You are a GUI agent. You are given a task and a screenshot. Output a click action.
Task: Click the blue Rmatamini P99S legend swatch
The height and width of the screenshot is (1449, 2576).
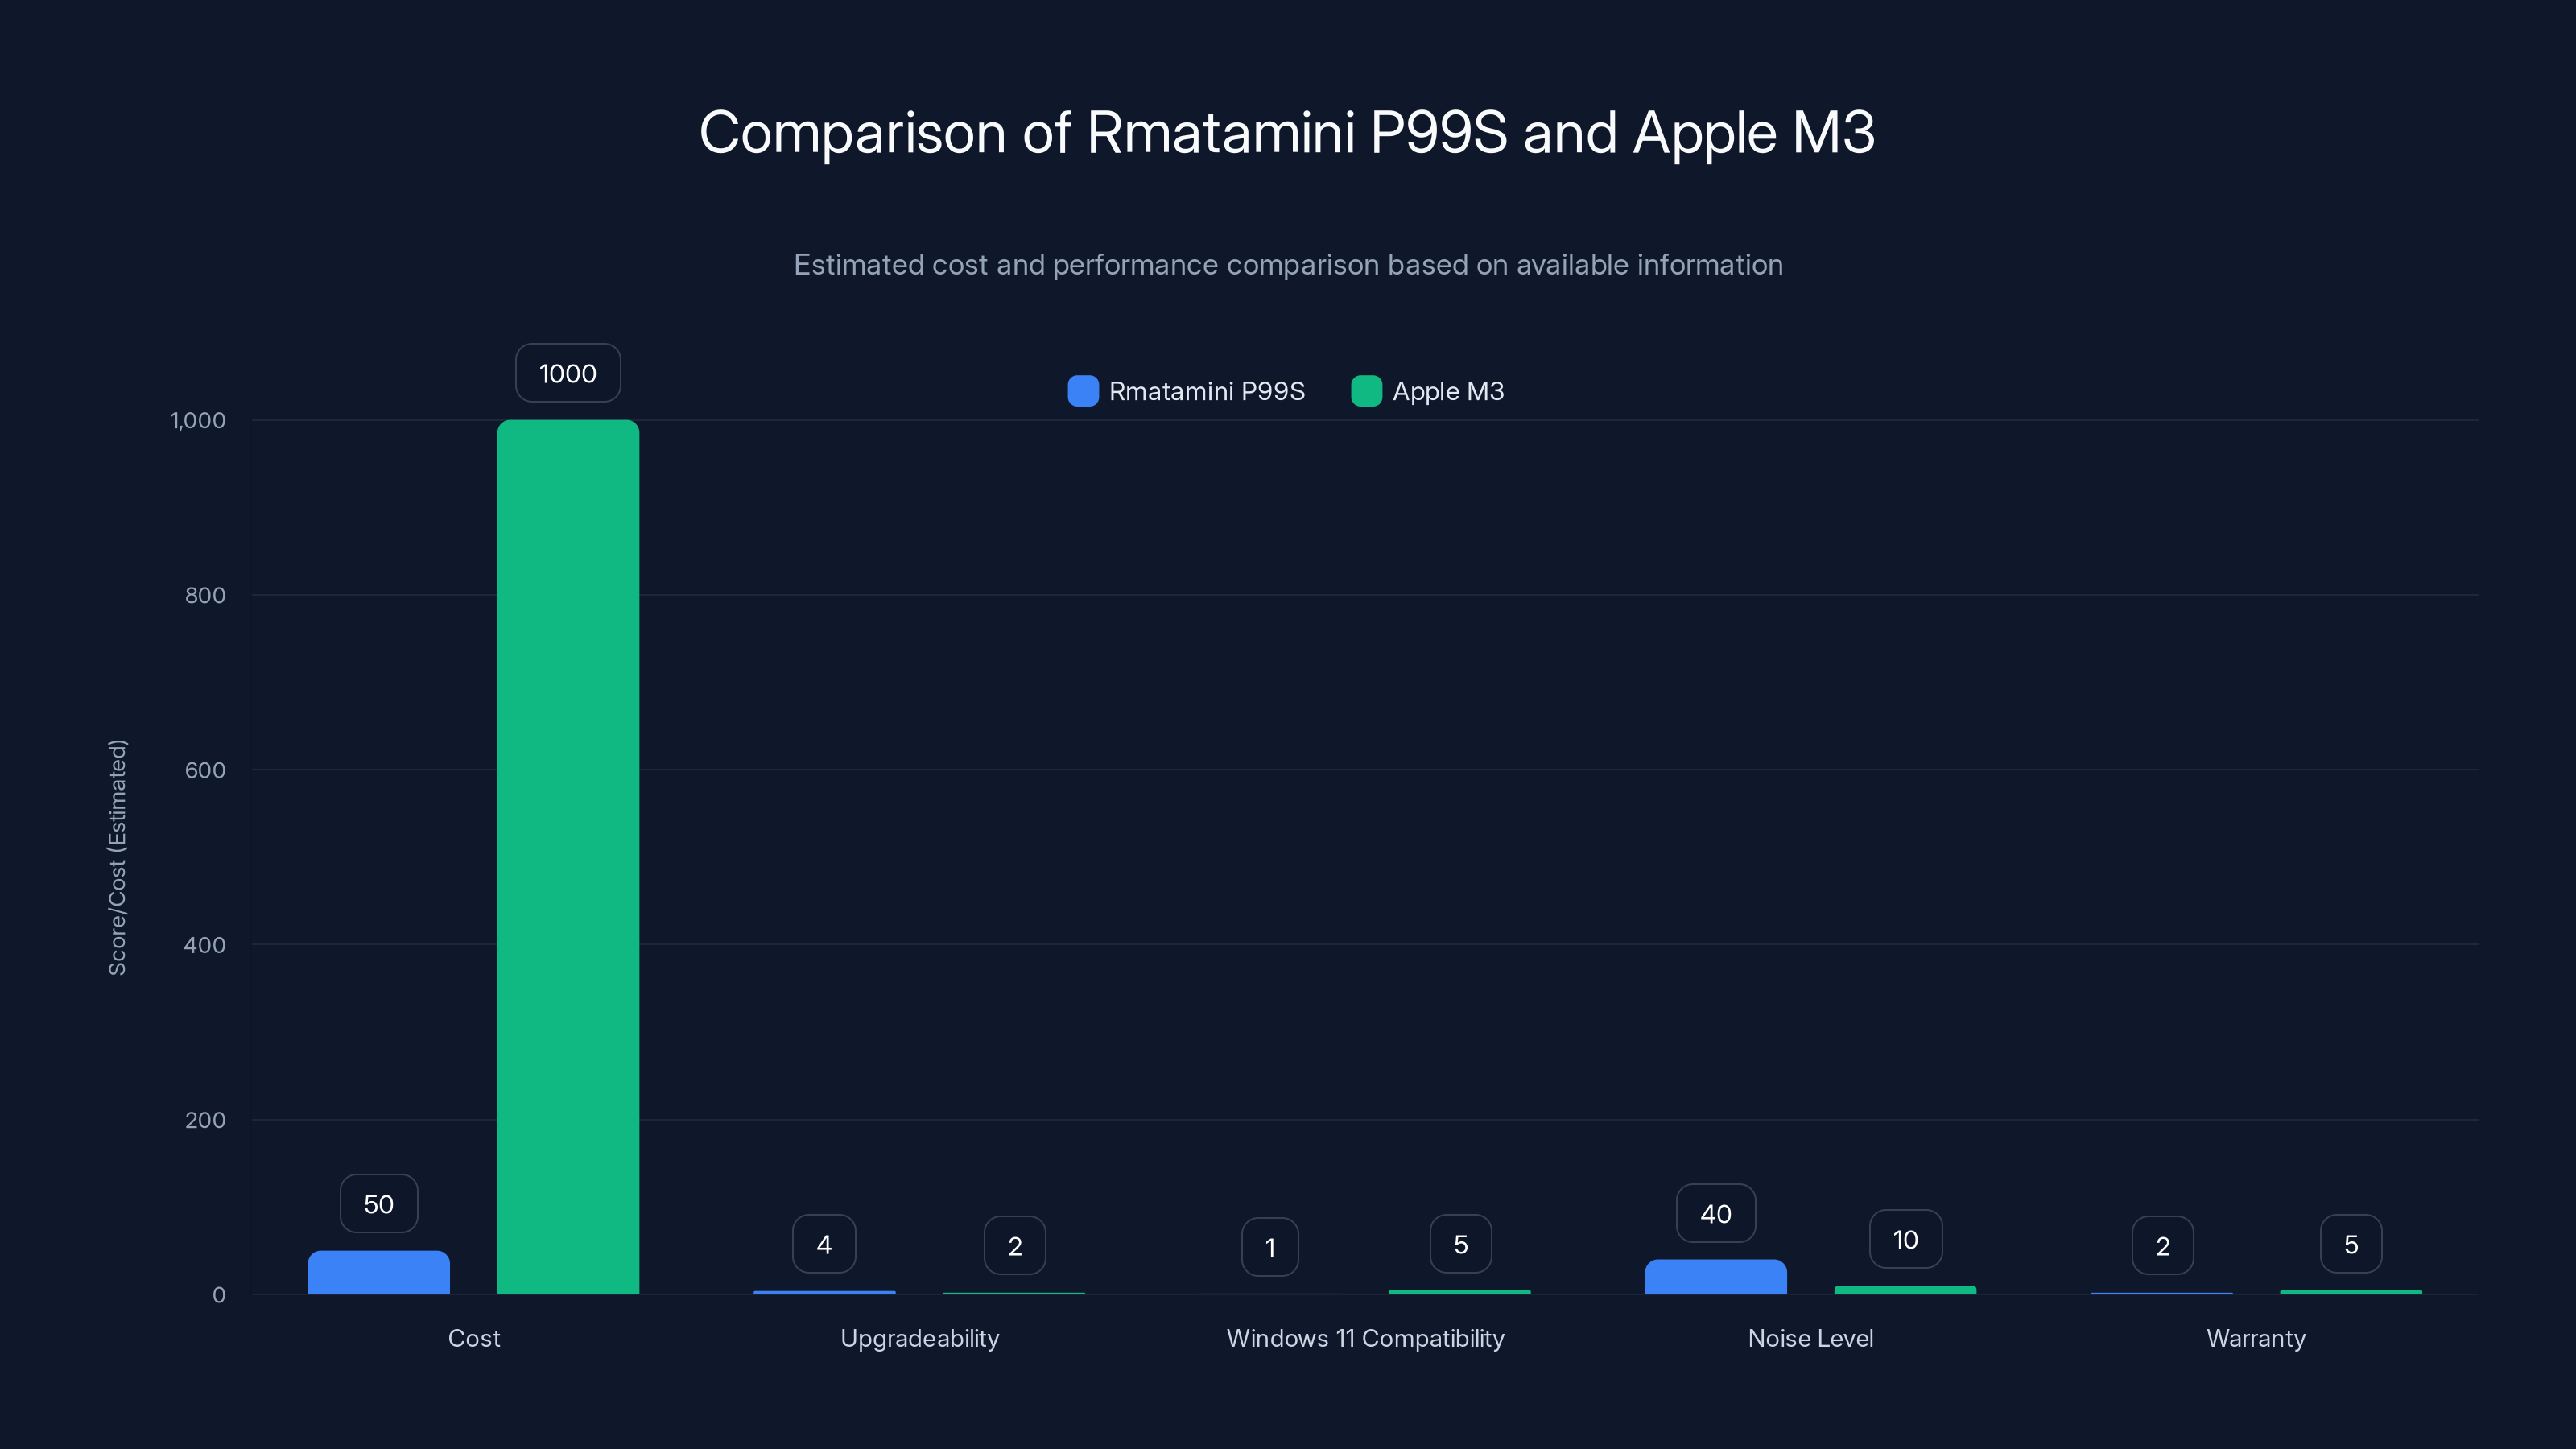pyautogui.click(x=1083, y=391)
